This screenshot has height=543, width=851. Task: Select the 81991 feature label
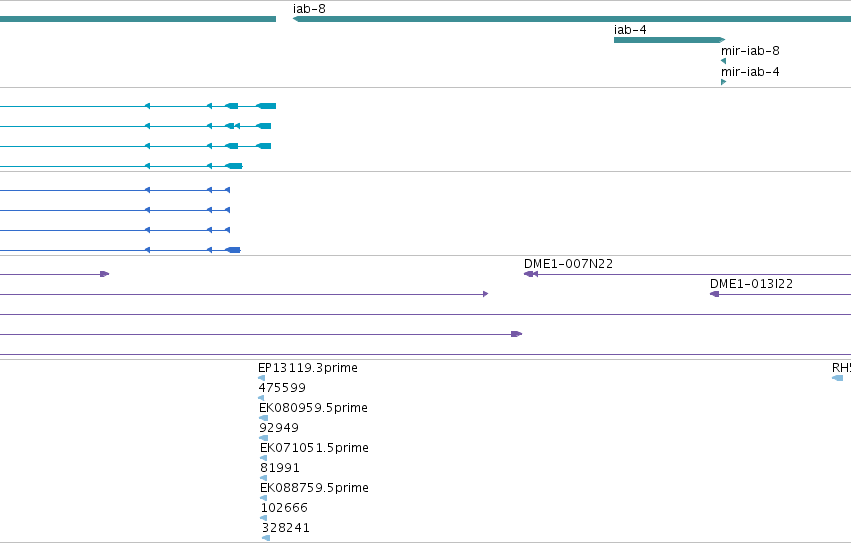click(x=280, y=468)
